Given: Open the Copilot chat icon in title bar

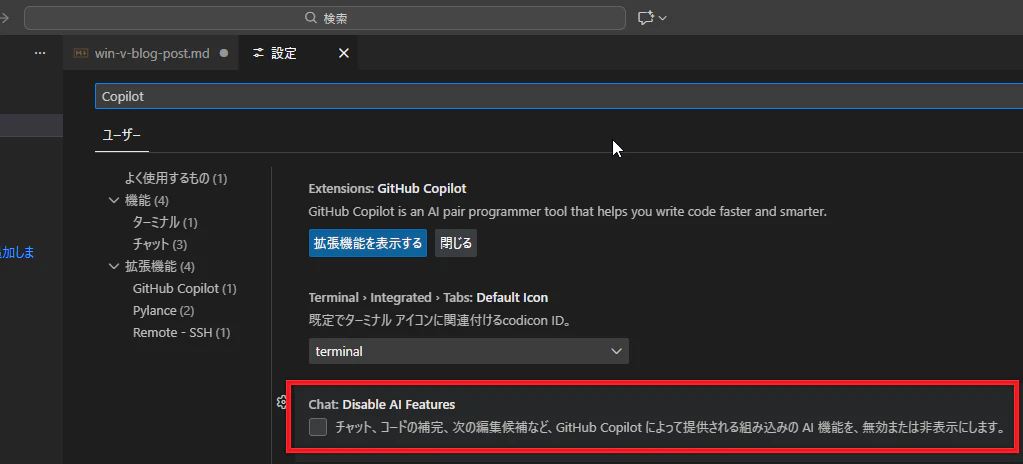Looking at the screenshot, I should tap(645, 18).
